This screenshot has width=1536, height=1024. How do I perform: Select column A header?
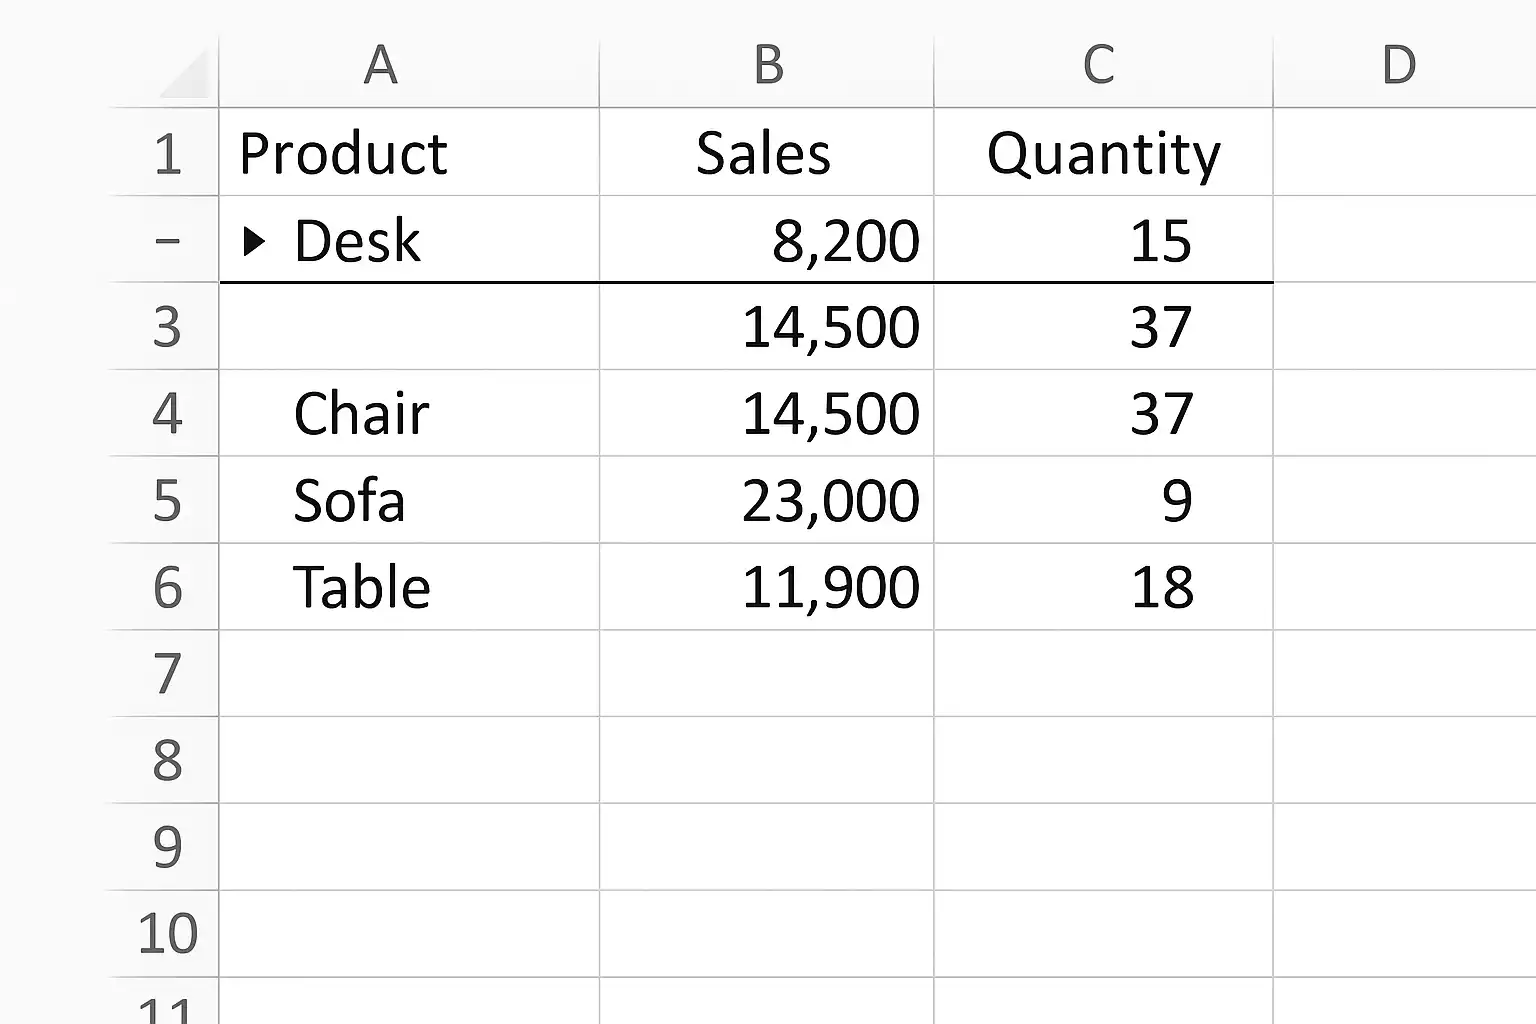(x=381, y=66)
